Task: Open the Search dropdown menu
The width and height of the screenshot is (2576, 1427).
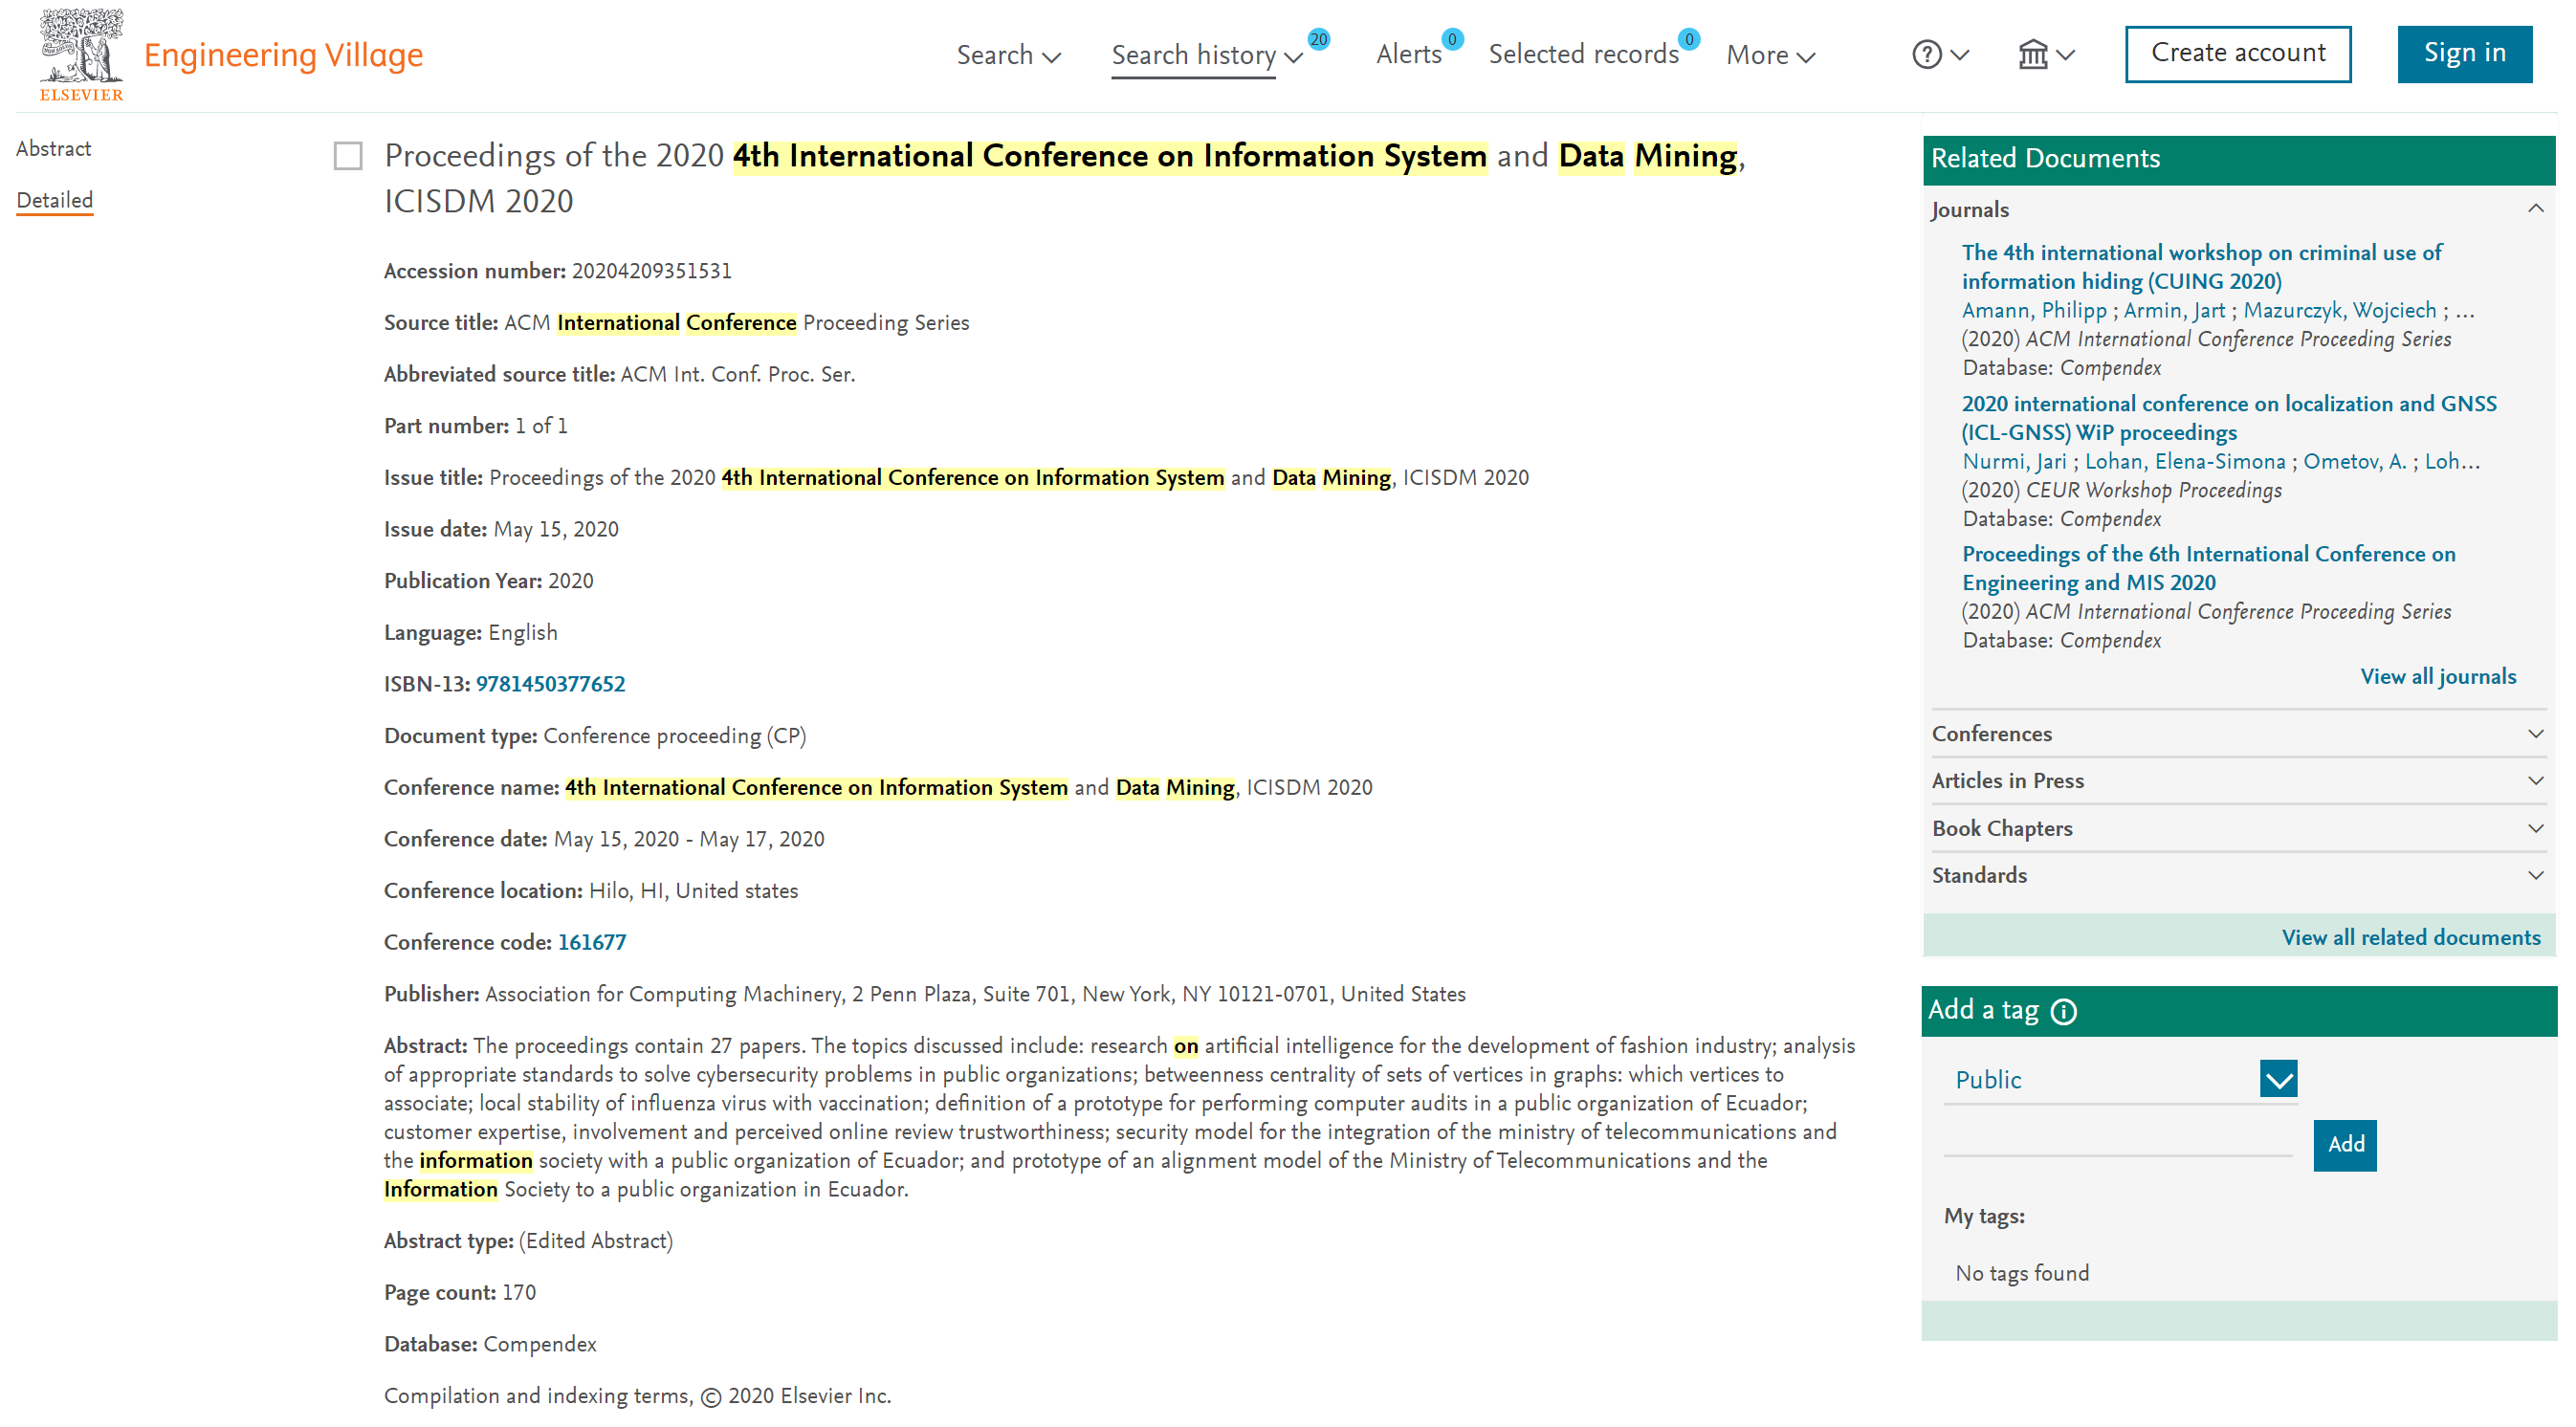Action: [x=1008, y=55]
